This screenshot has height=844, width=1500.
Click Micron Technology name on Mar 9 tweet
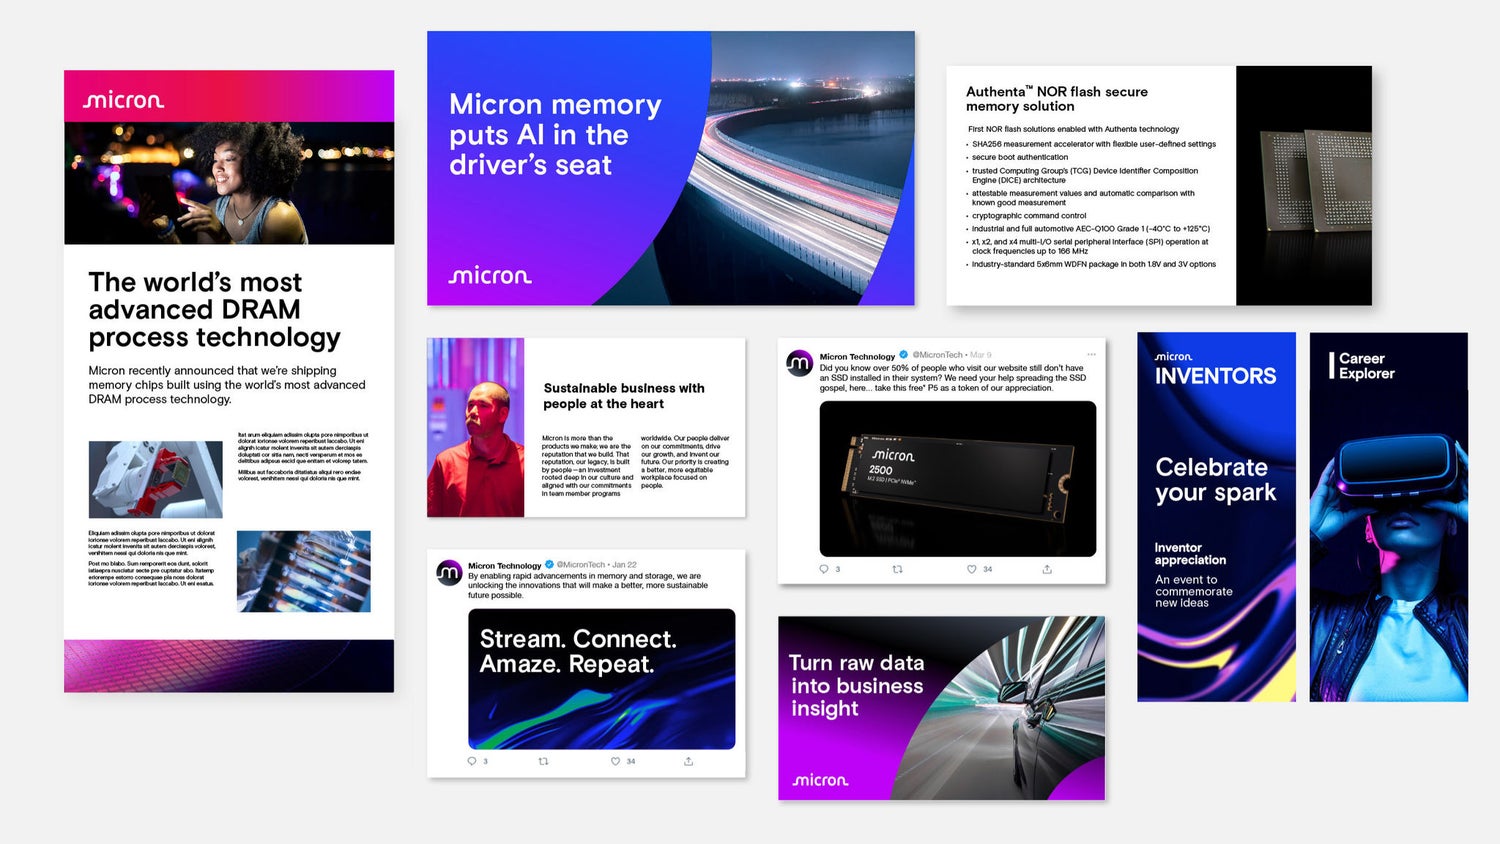coord(857,356)
